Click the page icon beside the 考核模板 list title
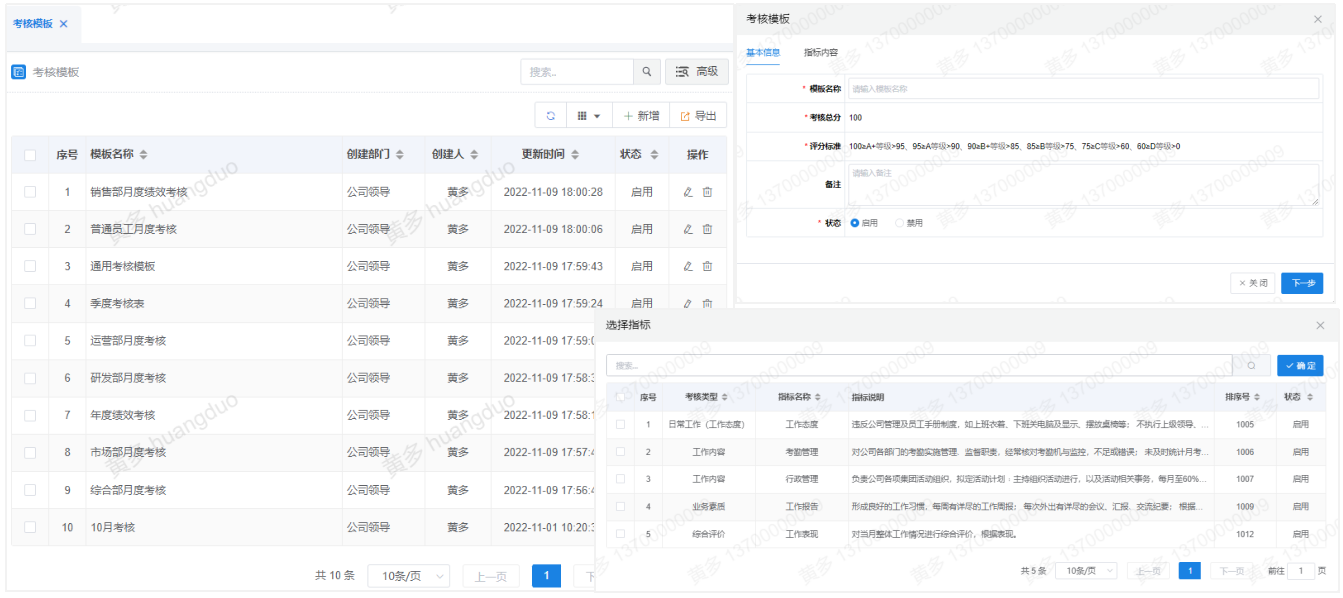 tap(19, 72)
